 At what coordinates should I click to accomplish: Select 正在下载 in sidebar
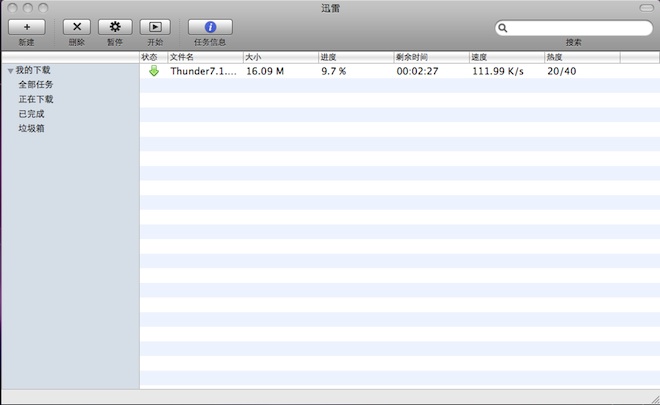(x=36, y=99)
